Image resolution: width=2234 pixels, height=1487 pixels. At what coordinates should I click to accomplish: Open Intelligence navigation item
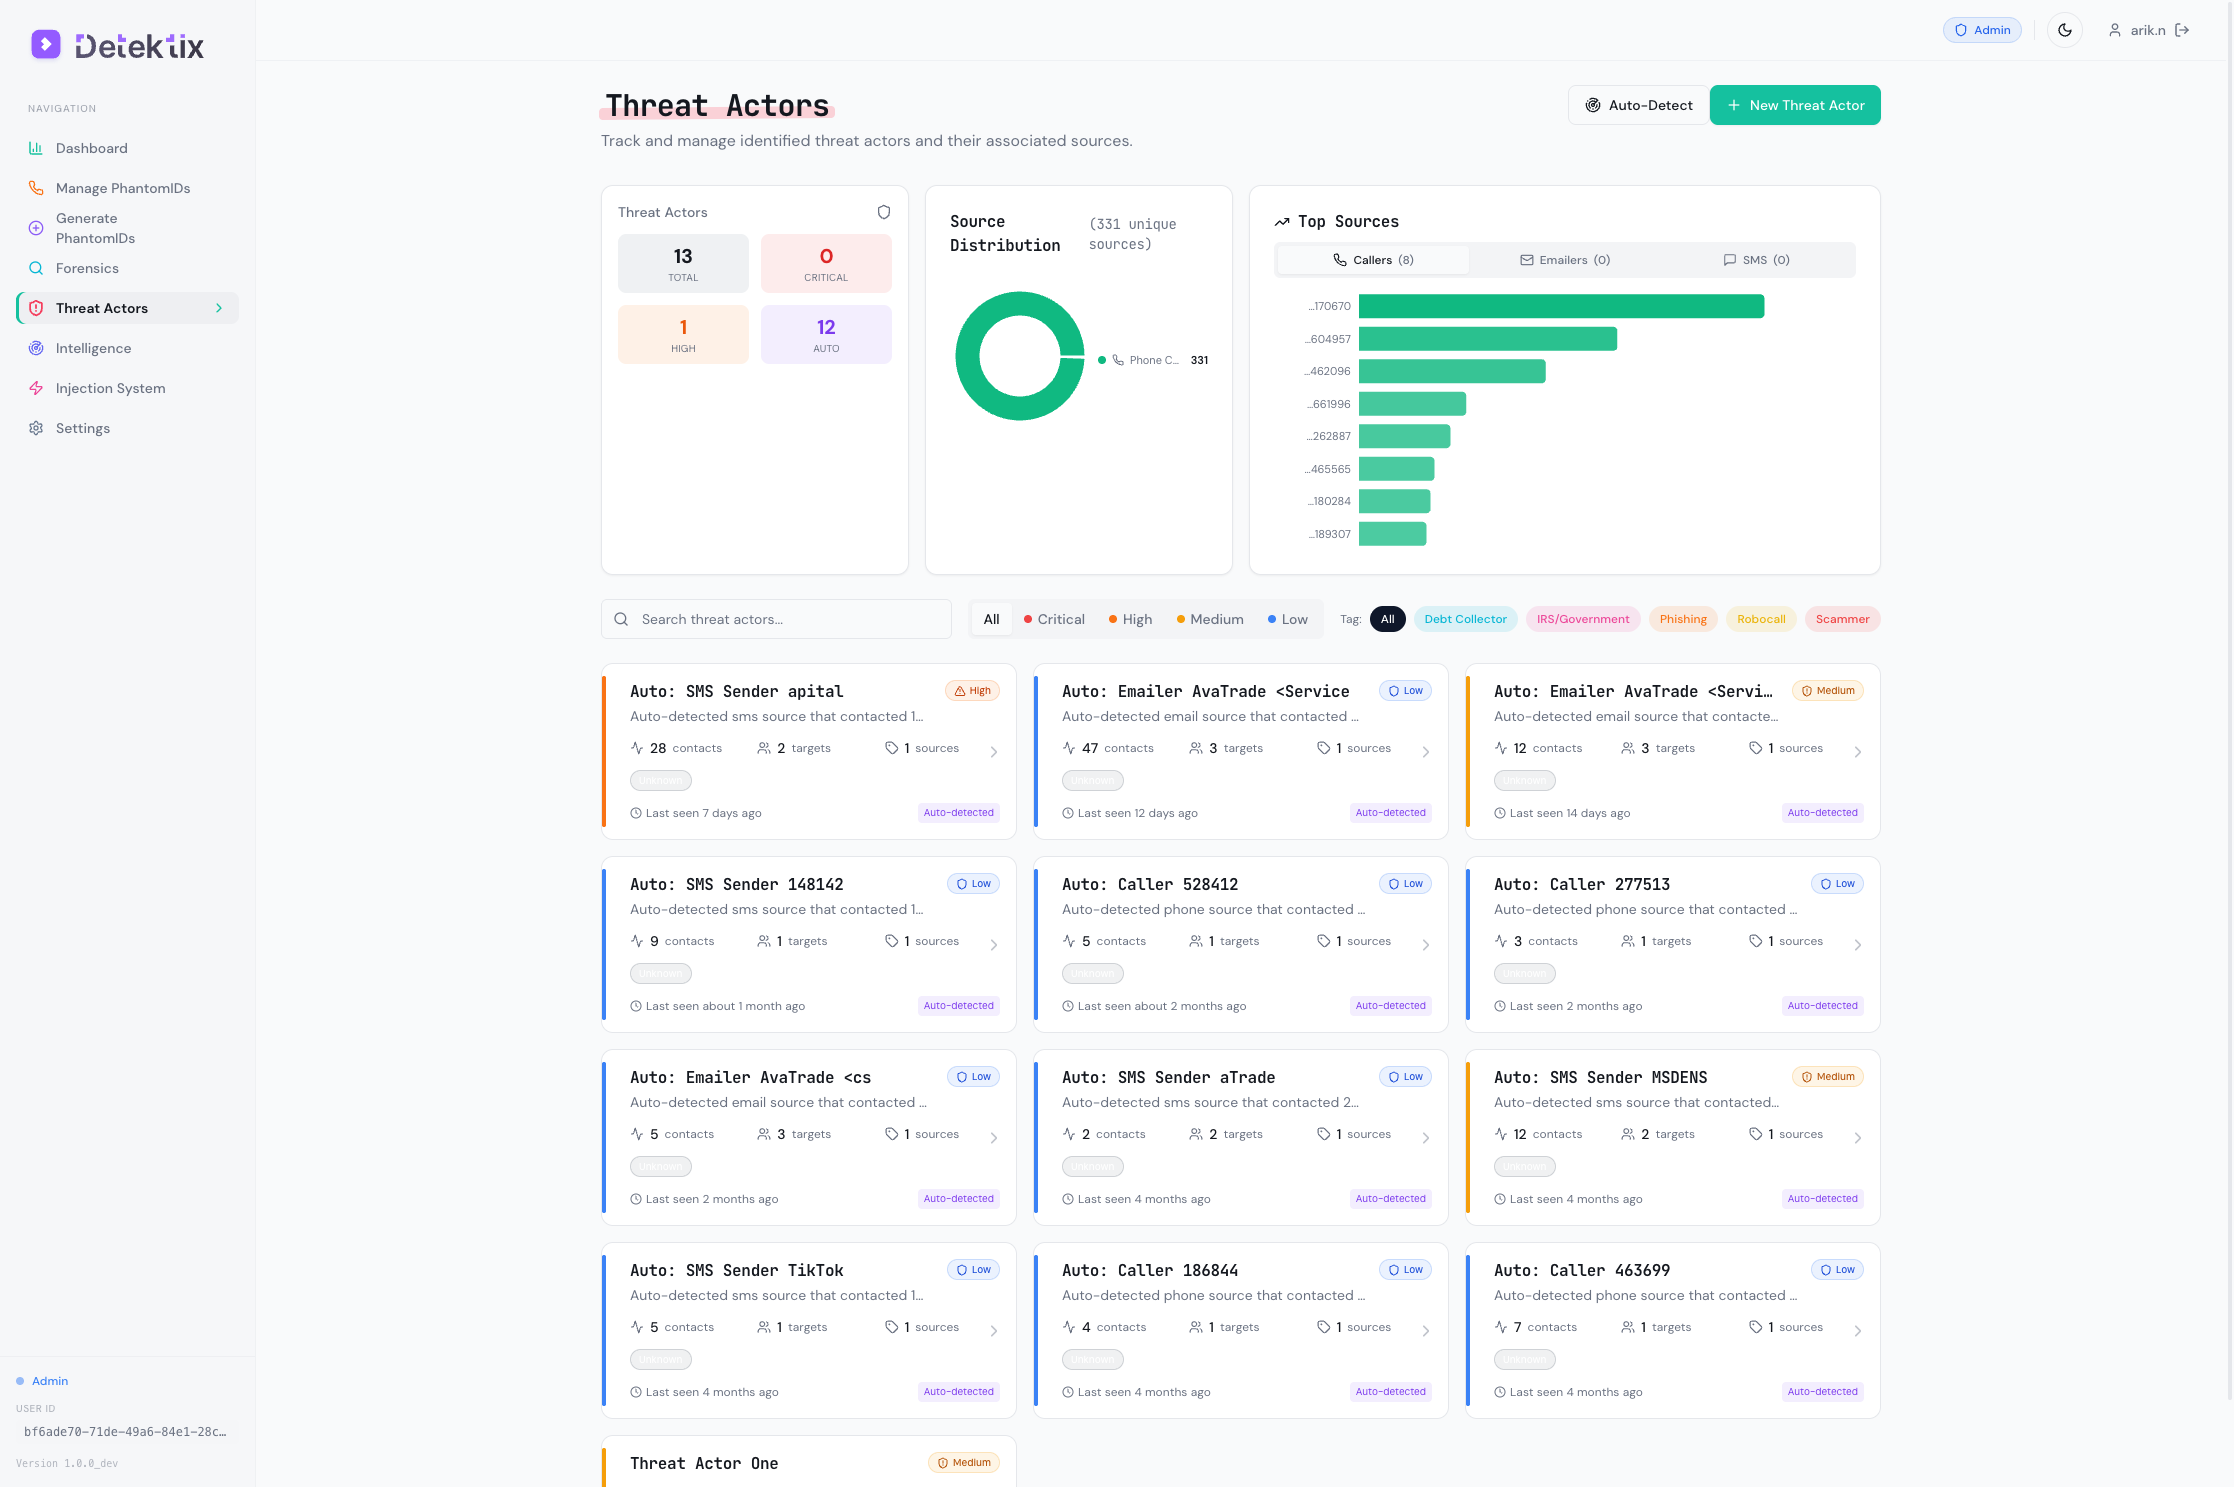click(x=93, y=348)
